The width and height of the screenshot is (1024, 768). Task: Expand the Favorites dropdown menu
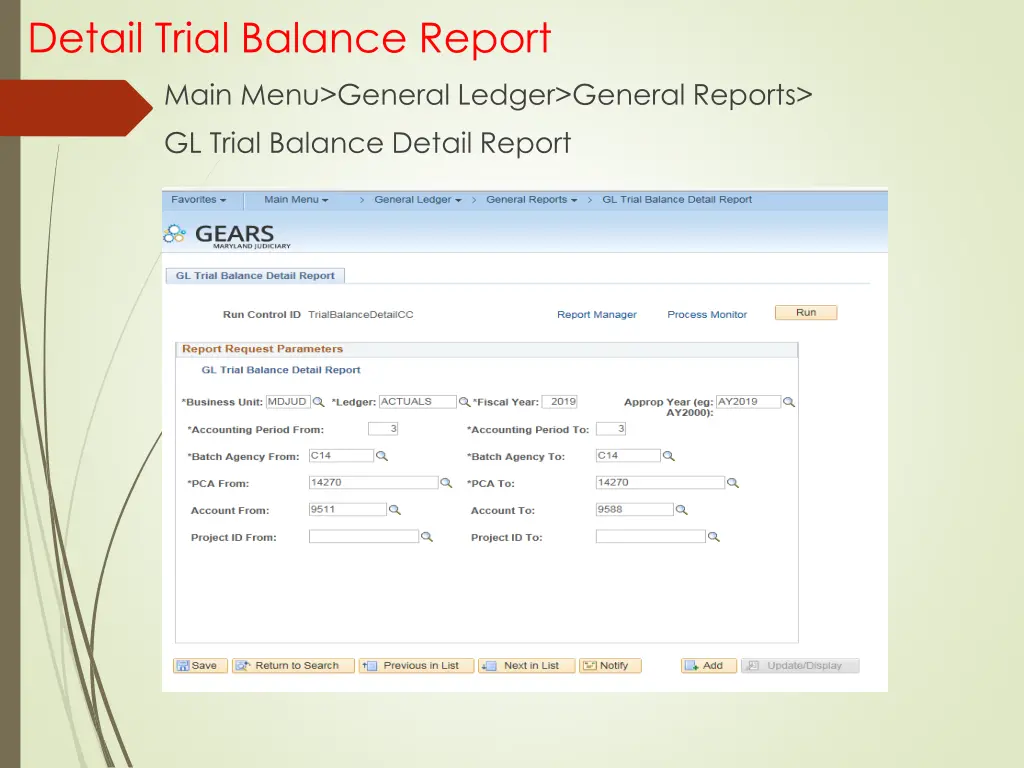(x=199, y=200)
